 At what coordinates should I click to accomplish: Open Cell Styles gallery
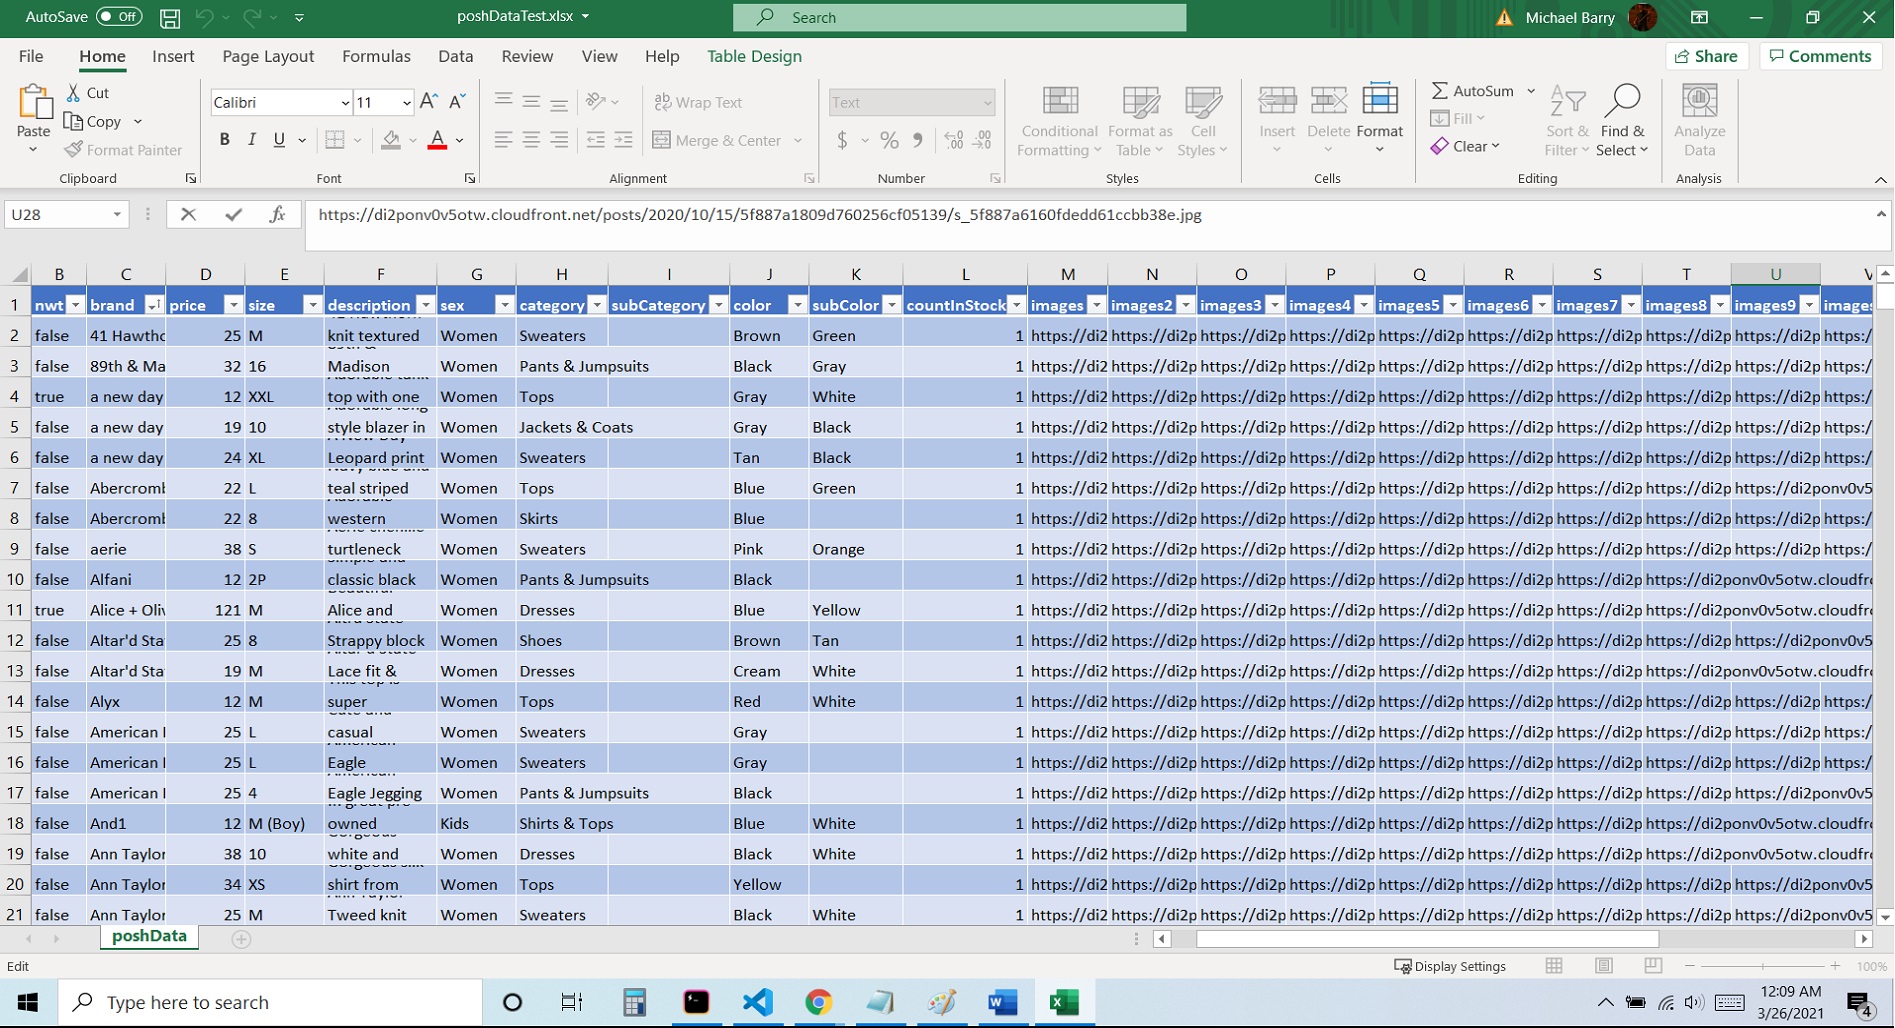(x=1203, y=120)
